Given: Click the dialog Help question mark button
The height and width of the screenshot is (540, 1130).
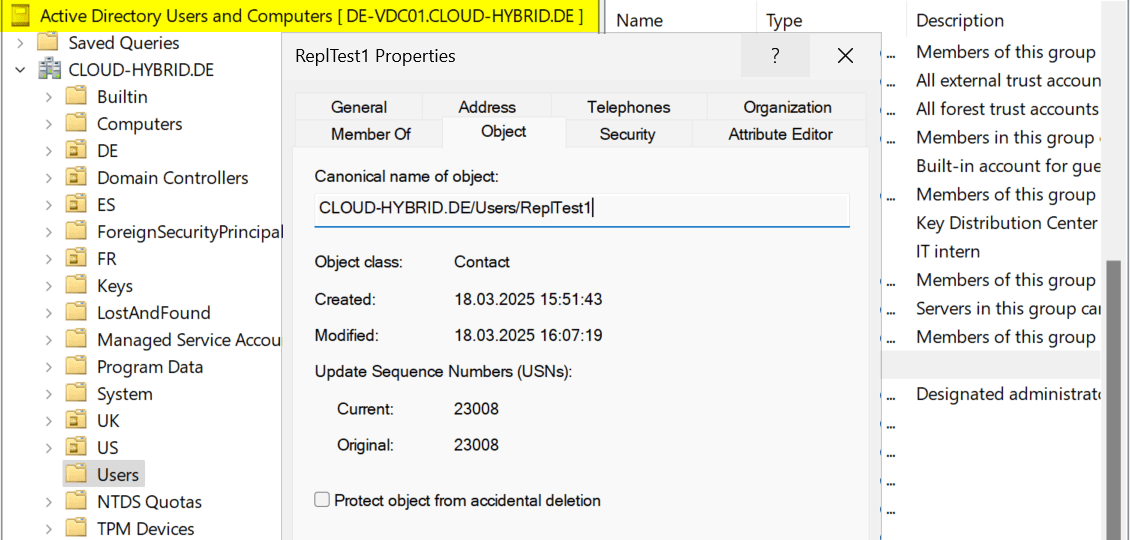Looking at the screenshot, I should click(775, 56).
